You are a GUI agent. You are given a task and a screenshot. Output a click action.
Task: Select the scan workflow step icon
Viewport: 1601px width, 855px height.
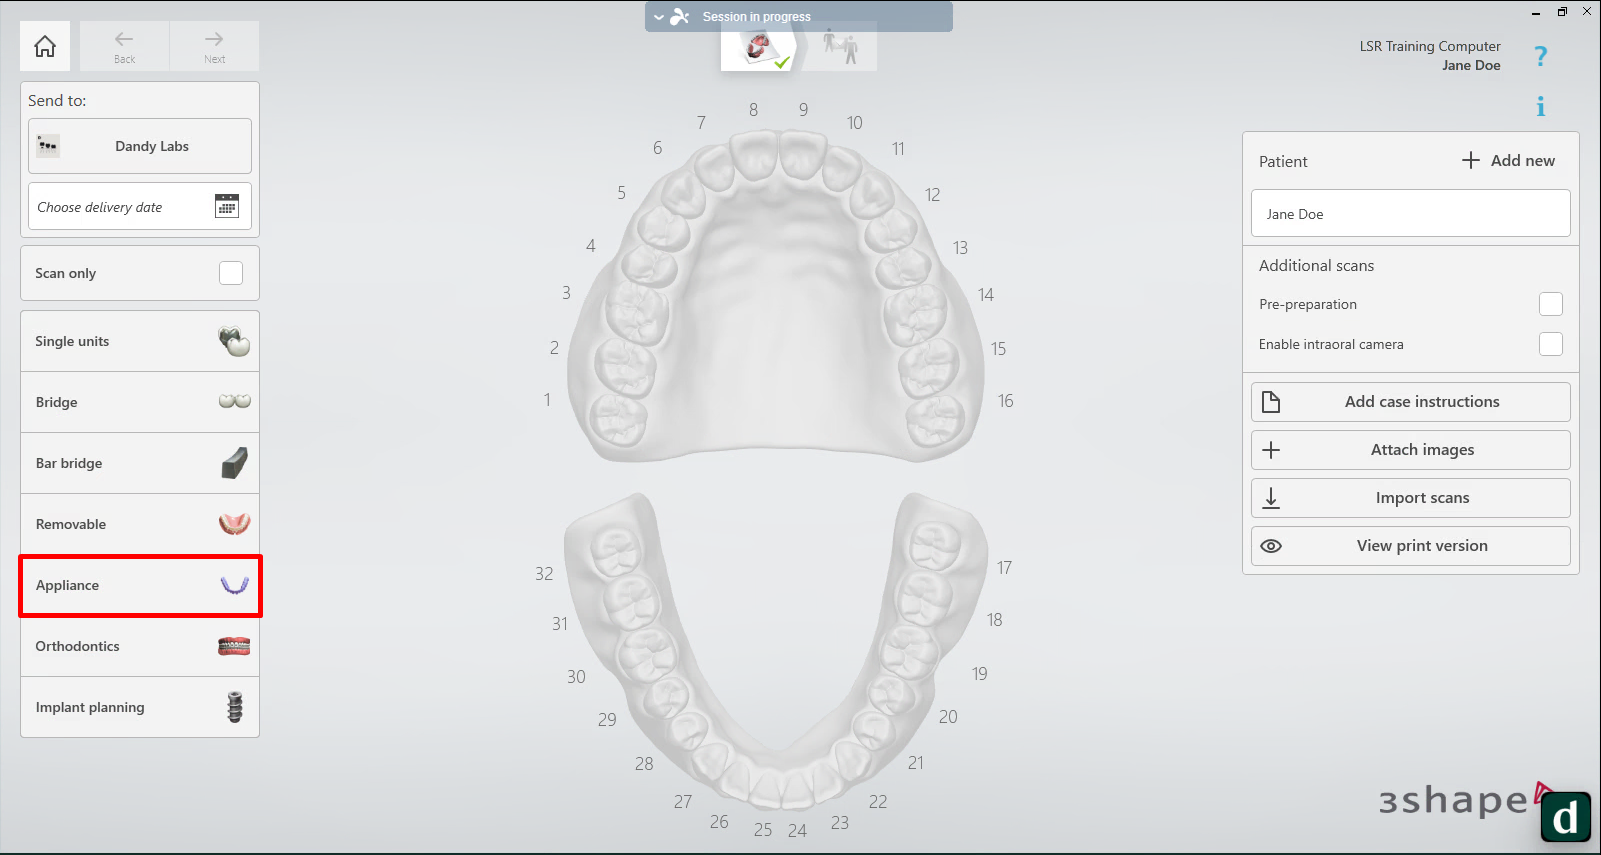click(759, 47)
